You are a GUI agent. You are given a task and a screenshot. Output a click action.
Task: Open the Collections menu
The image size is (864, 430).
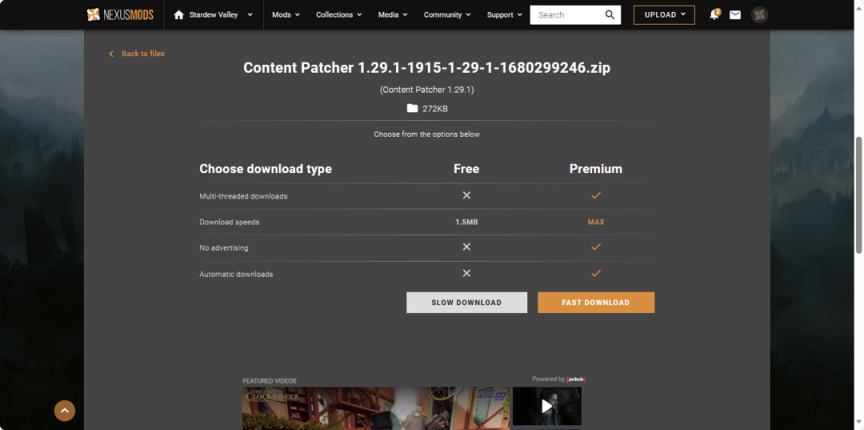coord(339,15)
